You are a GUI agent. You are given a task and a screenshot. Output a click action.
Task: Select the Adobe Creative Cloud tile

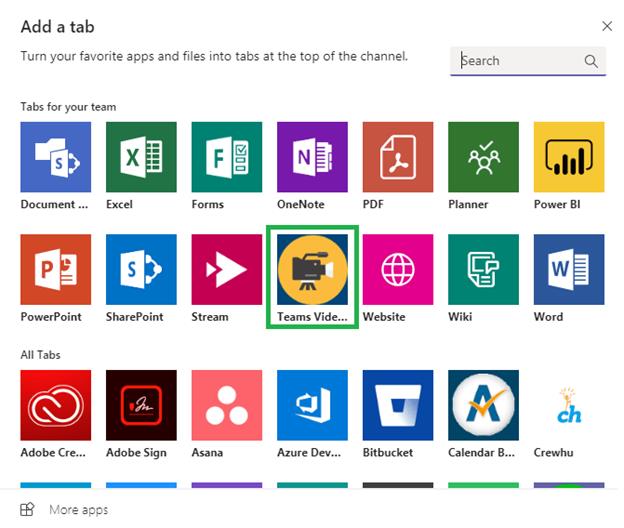click(x=56, y=405)
